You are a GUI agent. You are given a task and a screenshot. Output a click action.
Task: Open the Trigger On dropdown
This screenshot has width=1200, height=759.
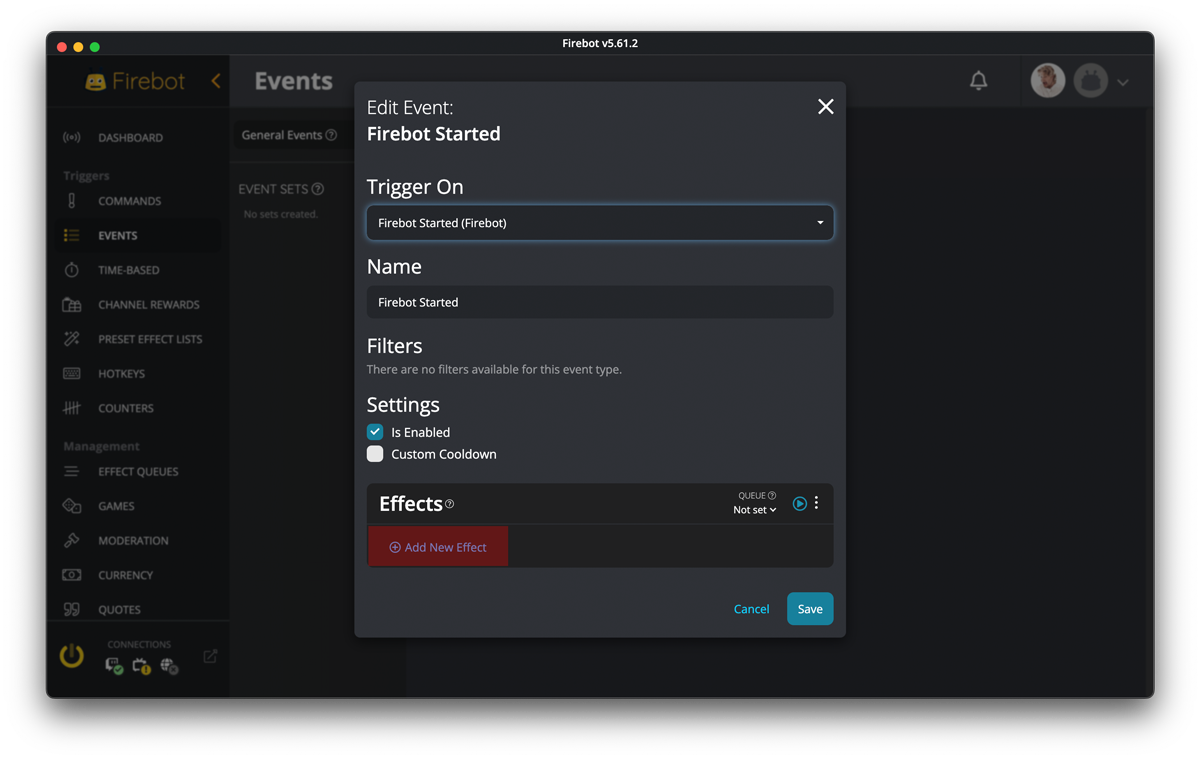[600, 223]
